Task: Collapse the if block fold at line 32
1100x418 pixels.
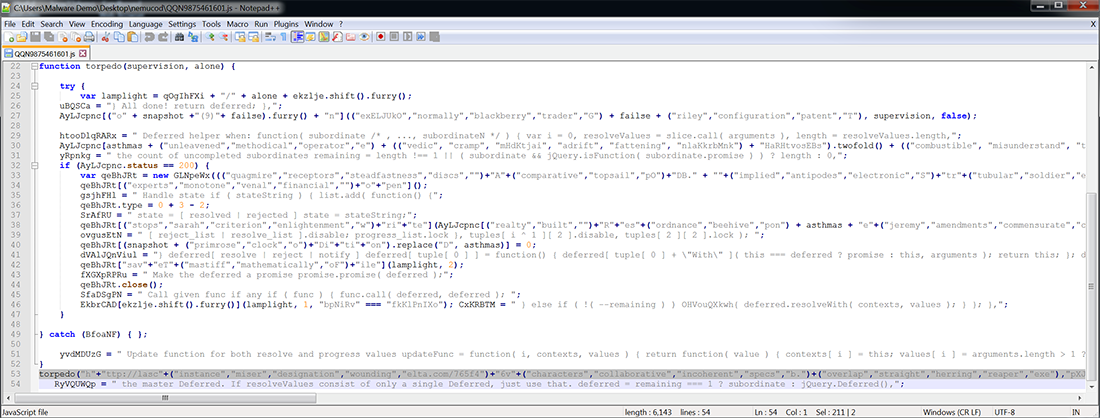Action: (33, 166)
